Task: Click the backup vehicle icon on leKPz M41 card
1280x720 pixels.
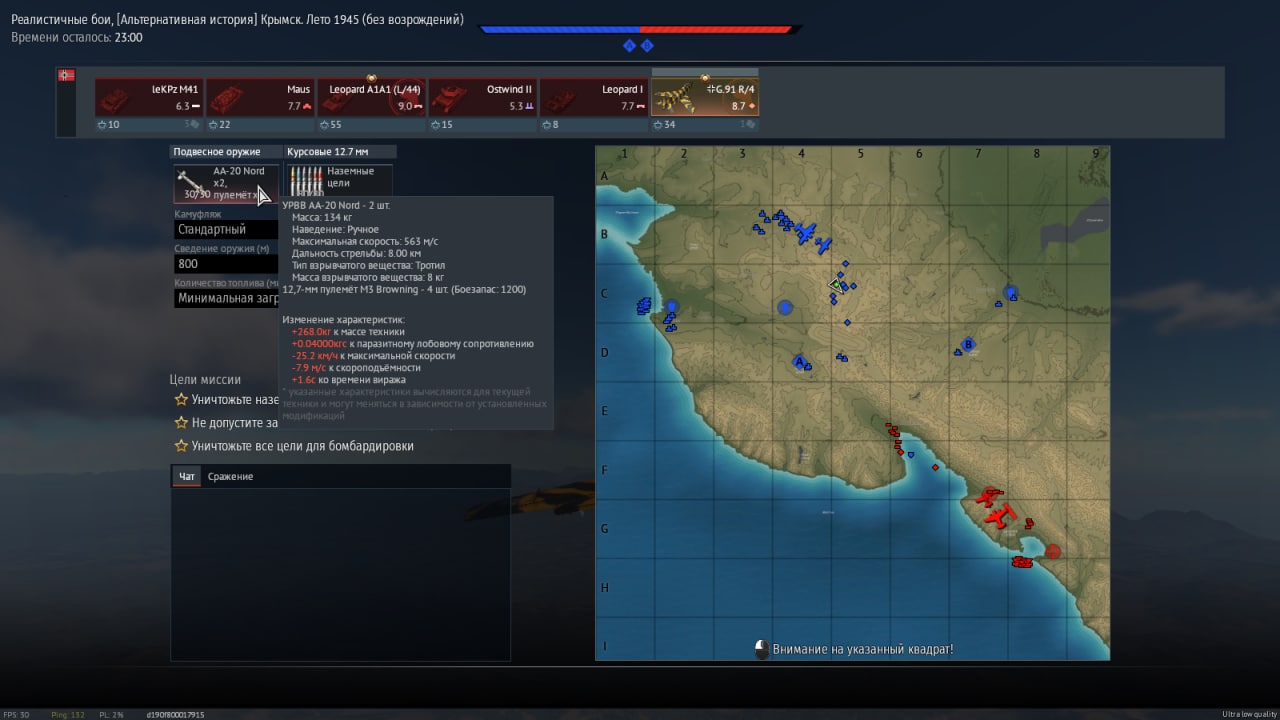Action: point(193,125)
